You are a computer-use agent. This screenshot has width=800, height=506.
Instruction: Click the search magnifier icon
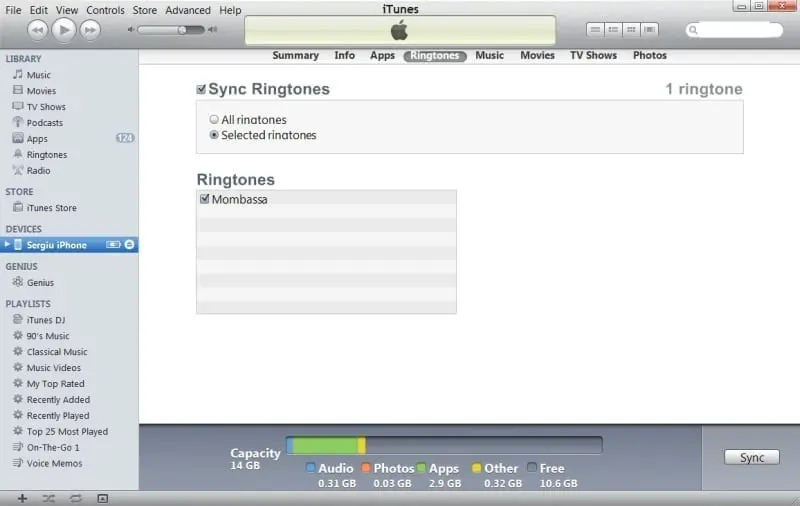693,30
